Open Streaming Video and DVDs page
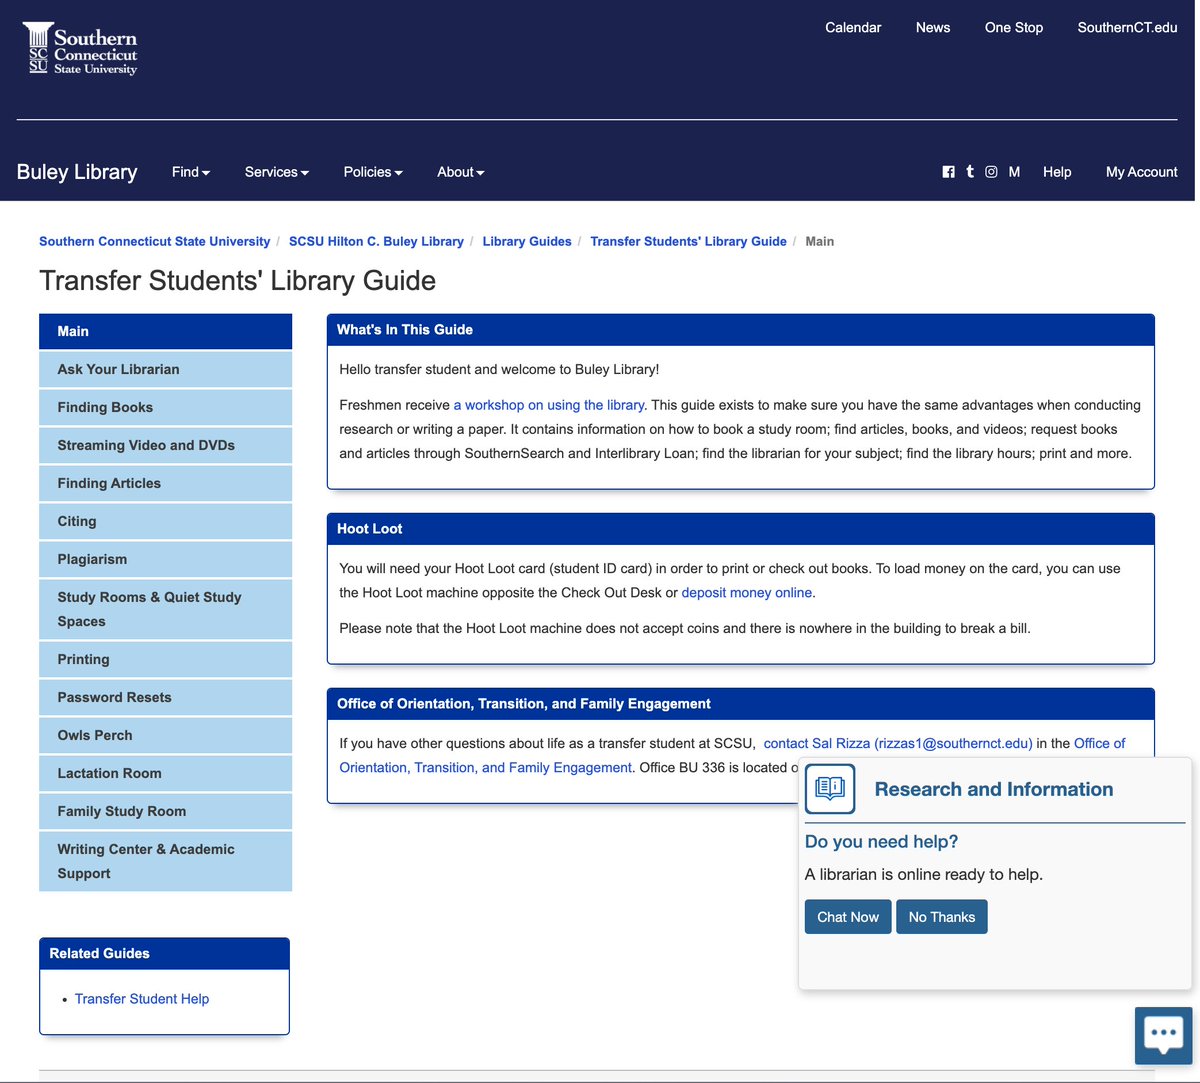The image size is (1200, 1083). pyautogui.click(x=165, y=445)
